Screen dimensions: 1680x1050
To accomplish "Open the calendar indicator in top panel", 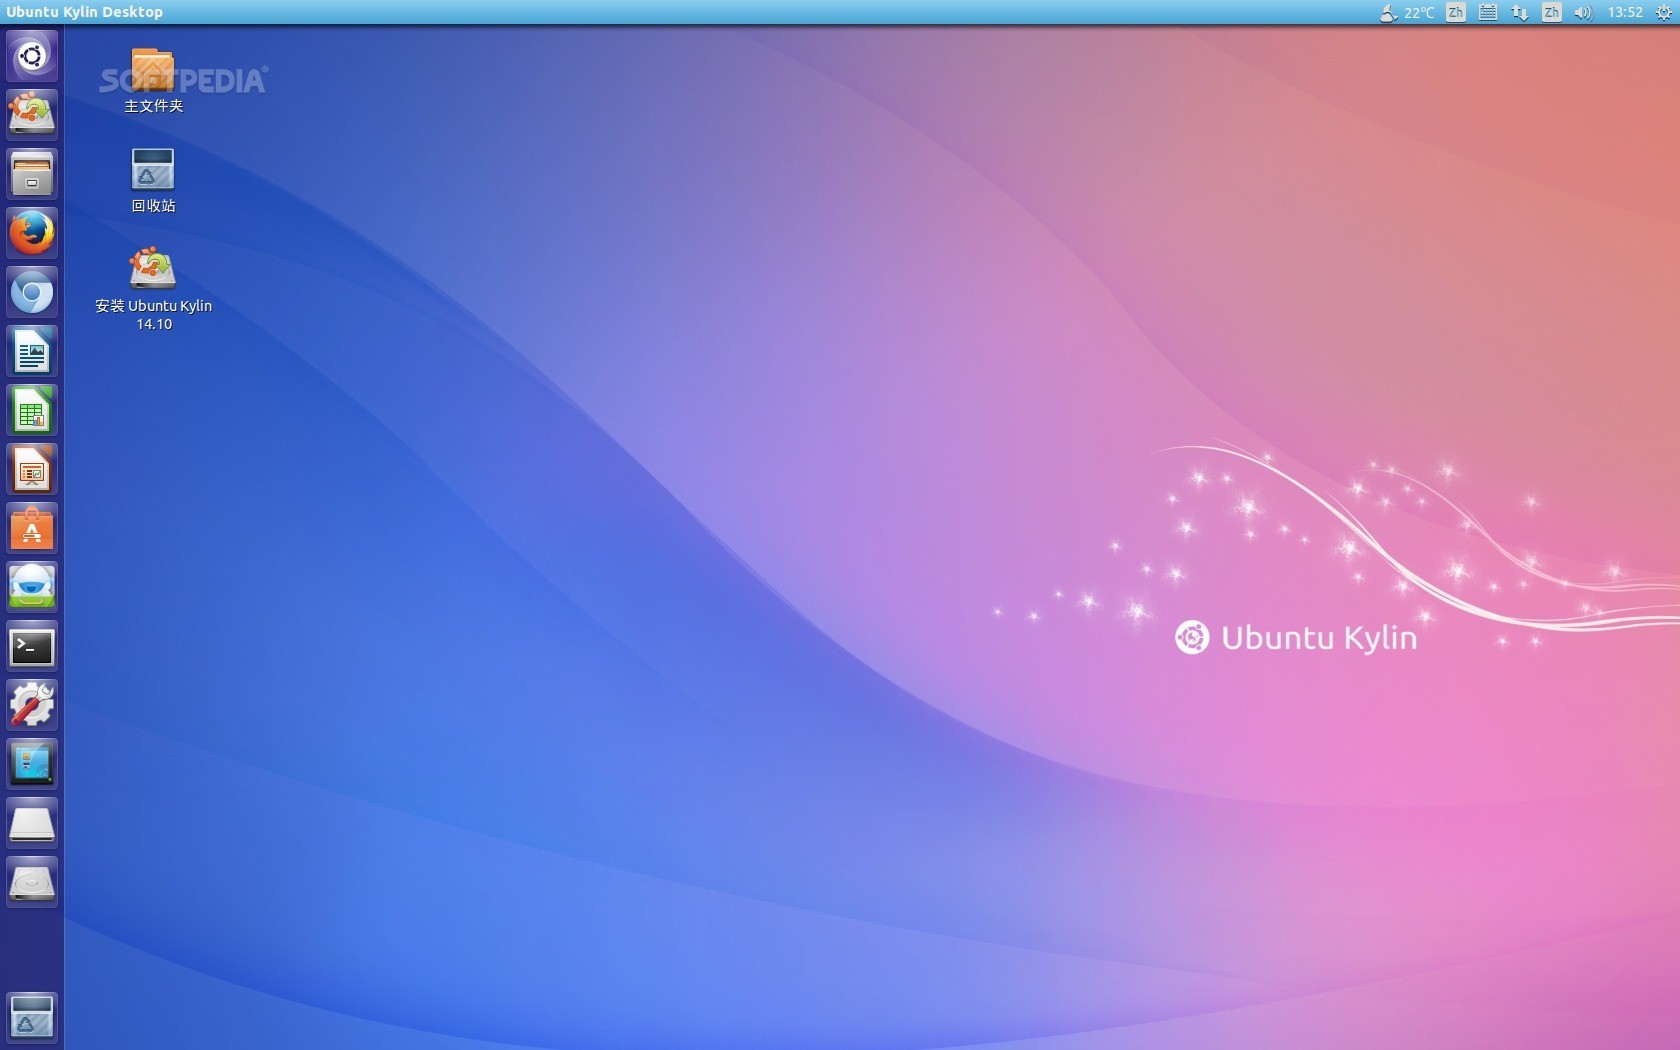I will click(1488, 12).
